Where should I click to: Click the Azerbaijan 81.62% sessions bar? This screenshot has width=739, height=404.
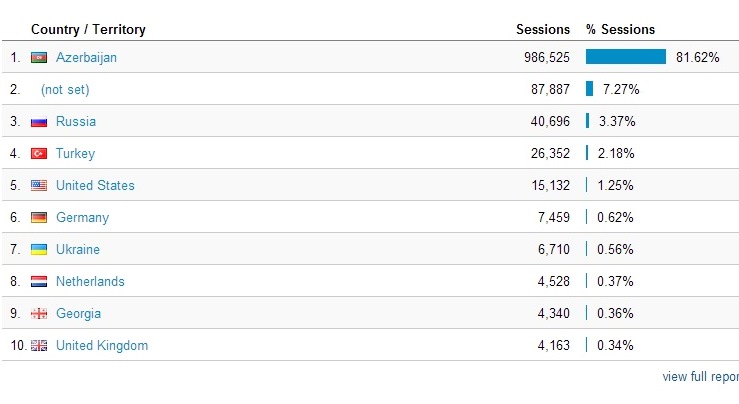tap(626, 57)
